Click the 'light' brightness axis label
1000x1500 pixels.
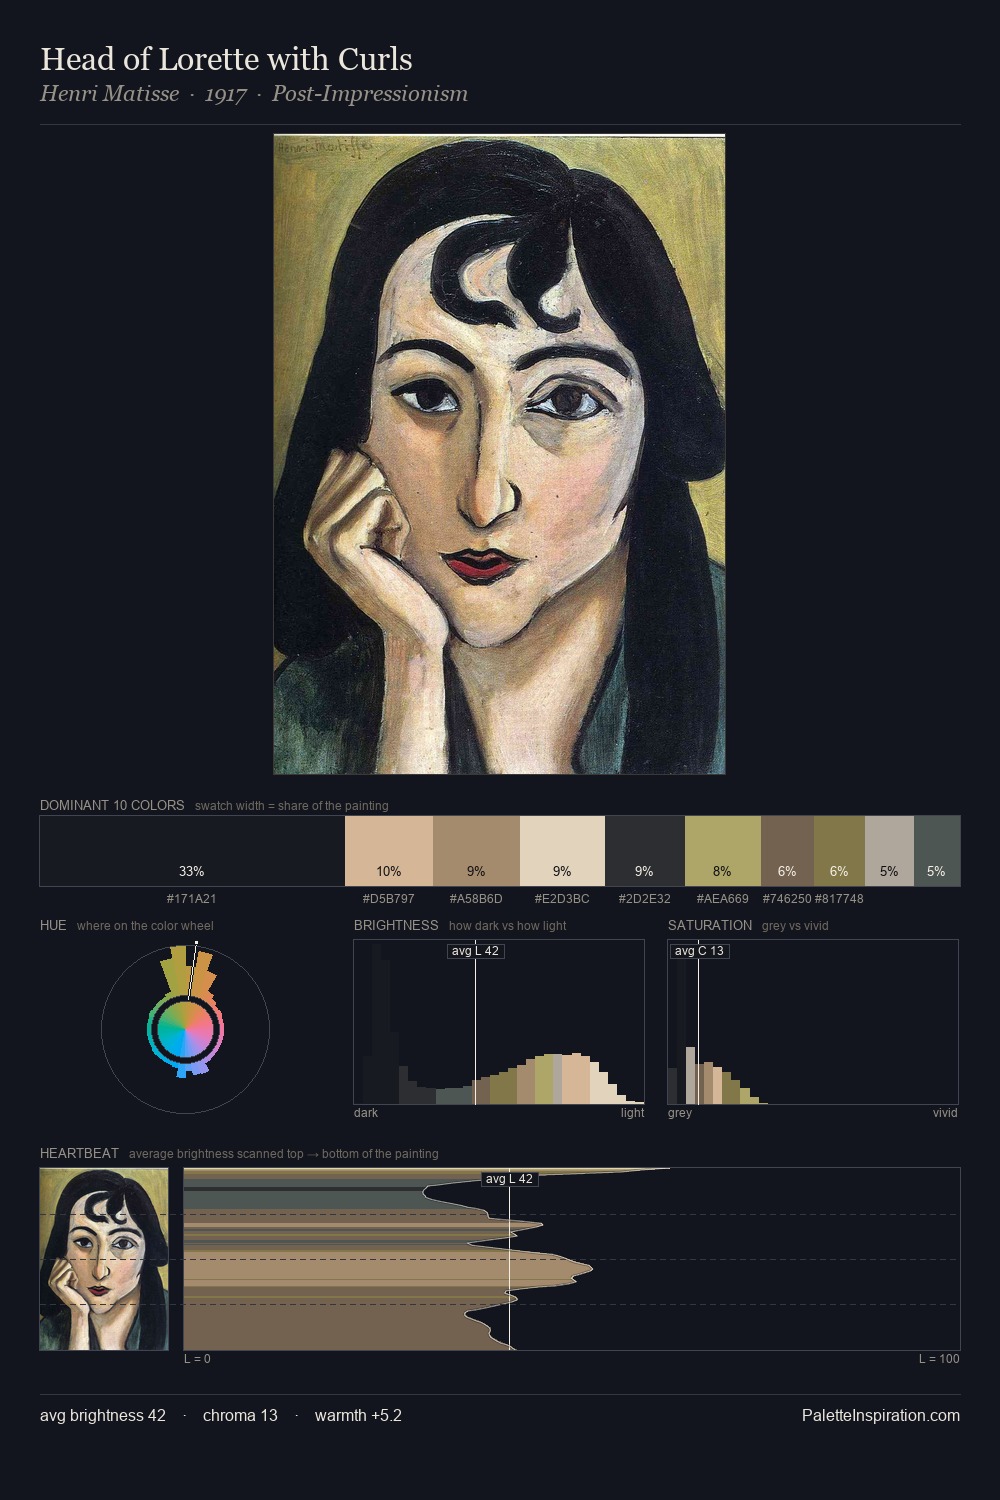[x=632, y=1112]
